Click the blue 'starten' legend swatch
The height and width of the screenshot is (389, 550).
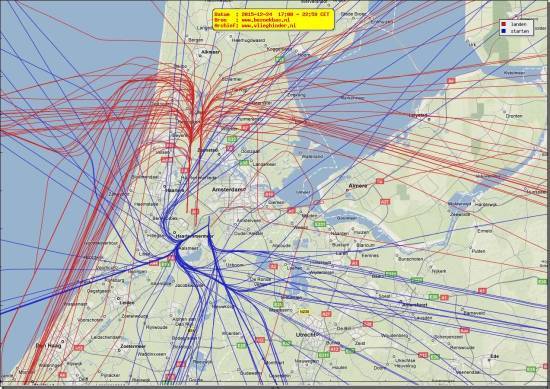(x=504, y=31)
